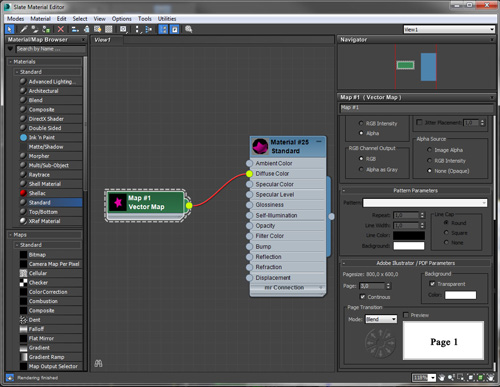This screenshot has width=500, height=387.
Task: Activate the Select Tool arrow in the toolbar
Action: pos(9,29)
